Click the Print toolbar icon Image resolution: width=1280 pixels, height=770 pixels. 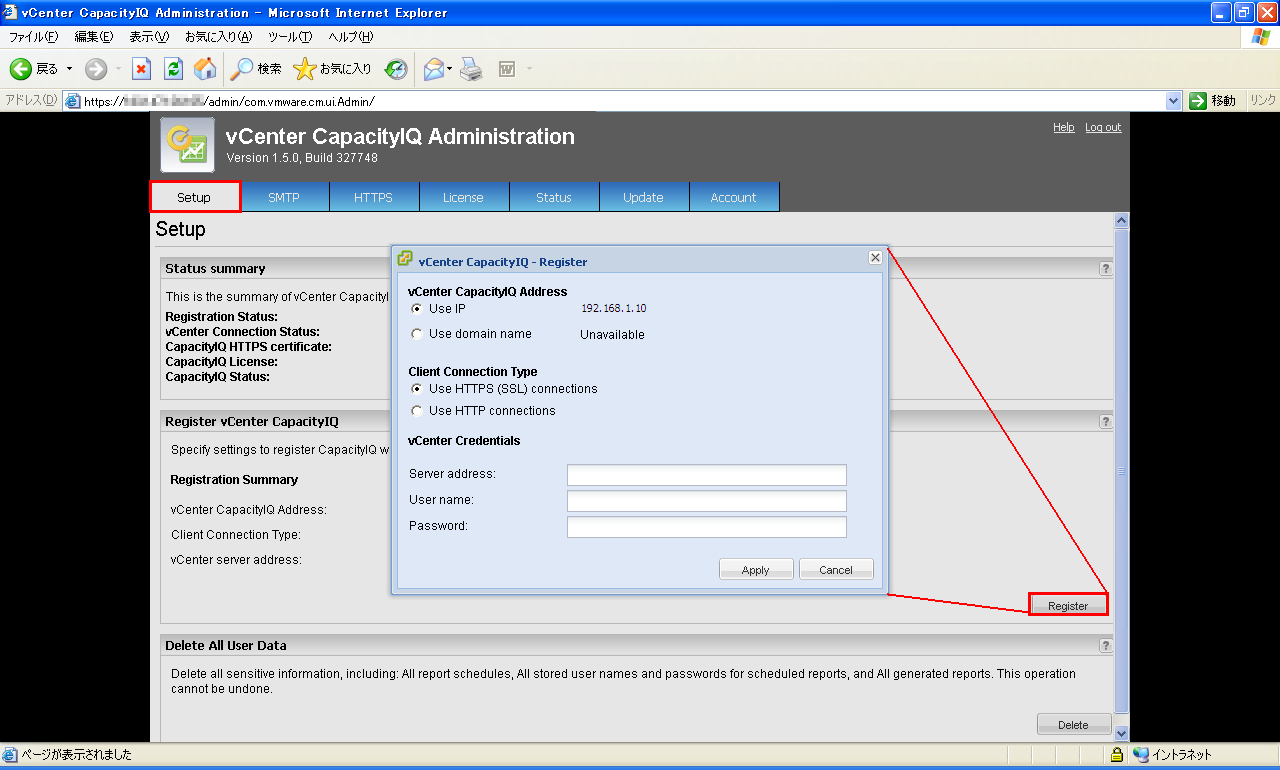471,69
